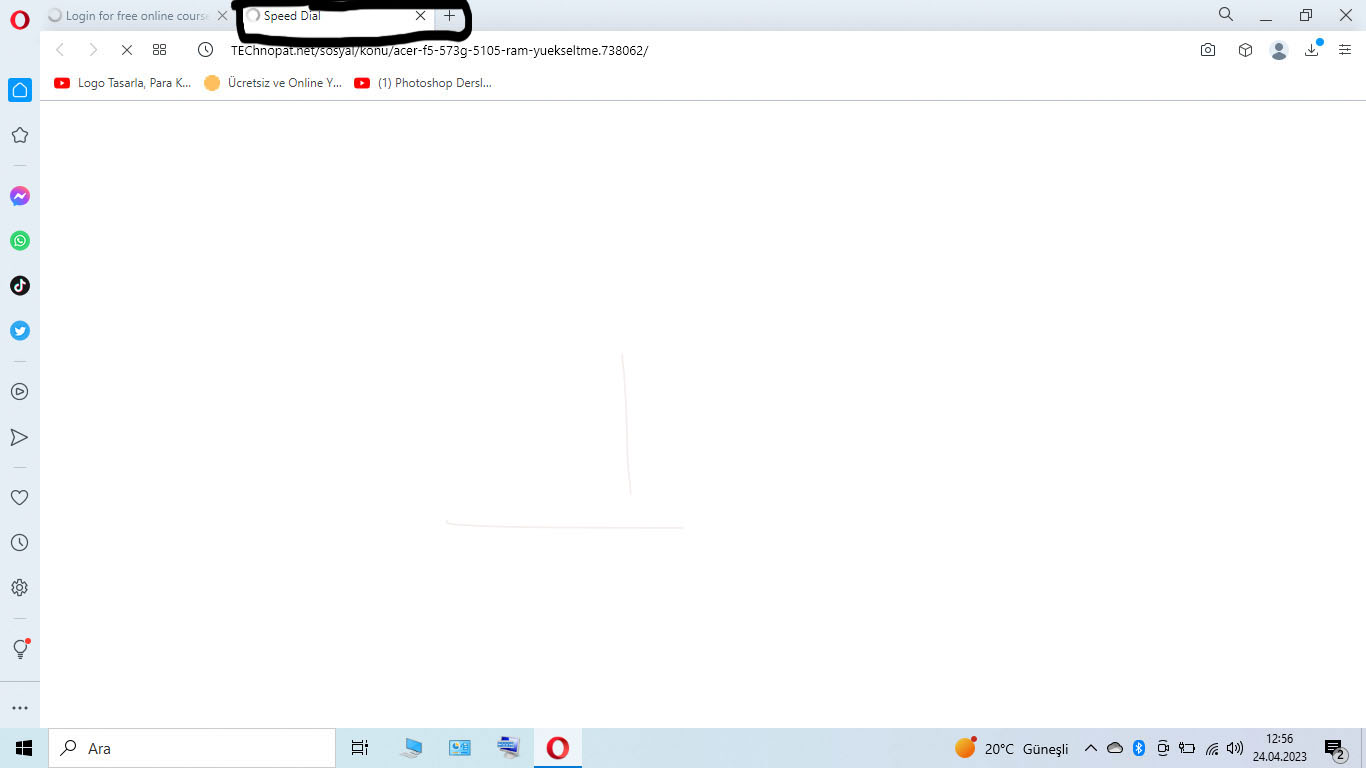The width and height of the screenshot is (1366, 768).
Task: Open My Flow arrow icon in sidebar
Action: click(x=20, y=437)
